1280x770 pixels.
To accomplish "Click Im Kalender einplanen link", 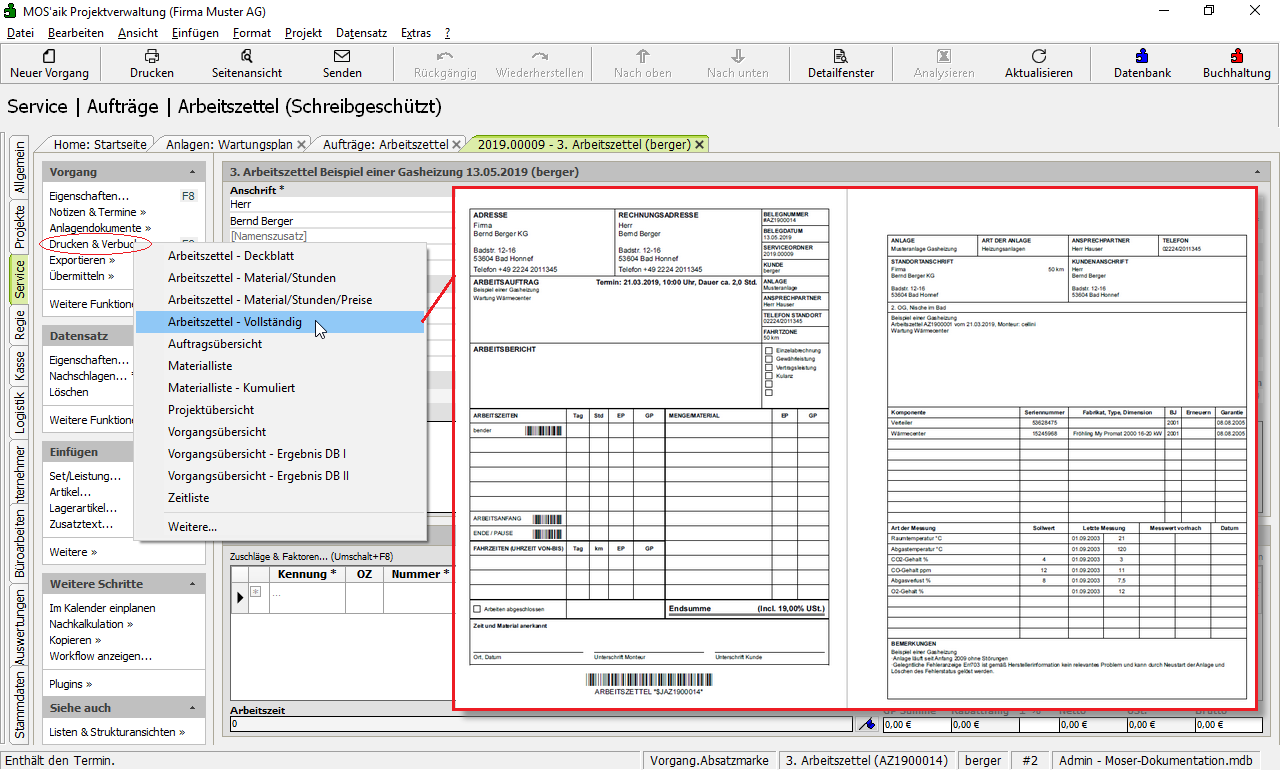I will pyautogui.click(x=102, y=608).
